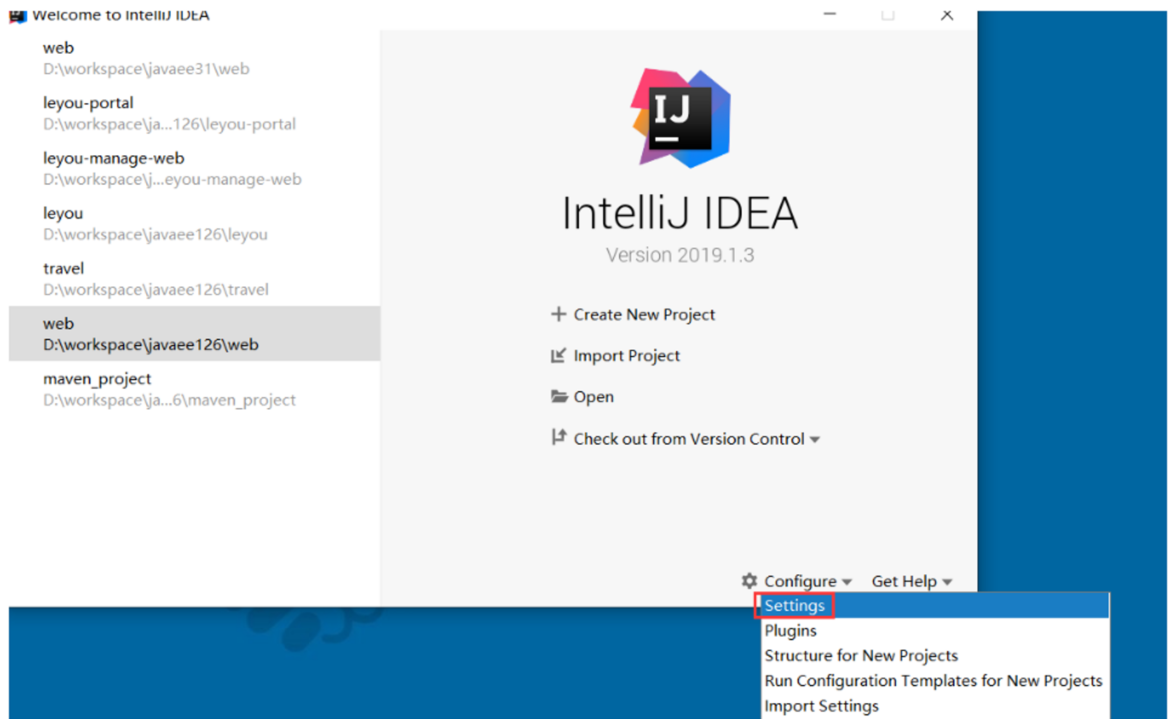The width and height of the screenshot is (1168, 719).
Task: Choose Import Settings menu entry
Action: [934, 706]
